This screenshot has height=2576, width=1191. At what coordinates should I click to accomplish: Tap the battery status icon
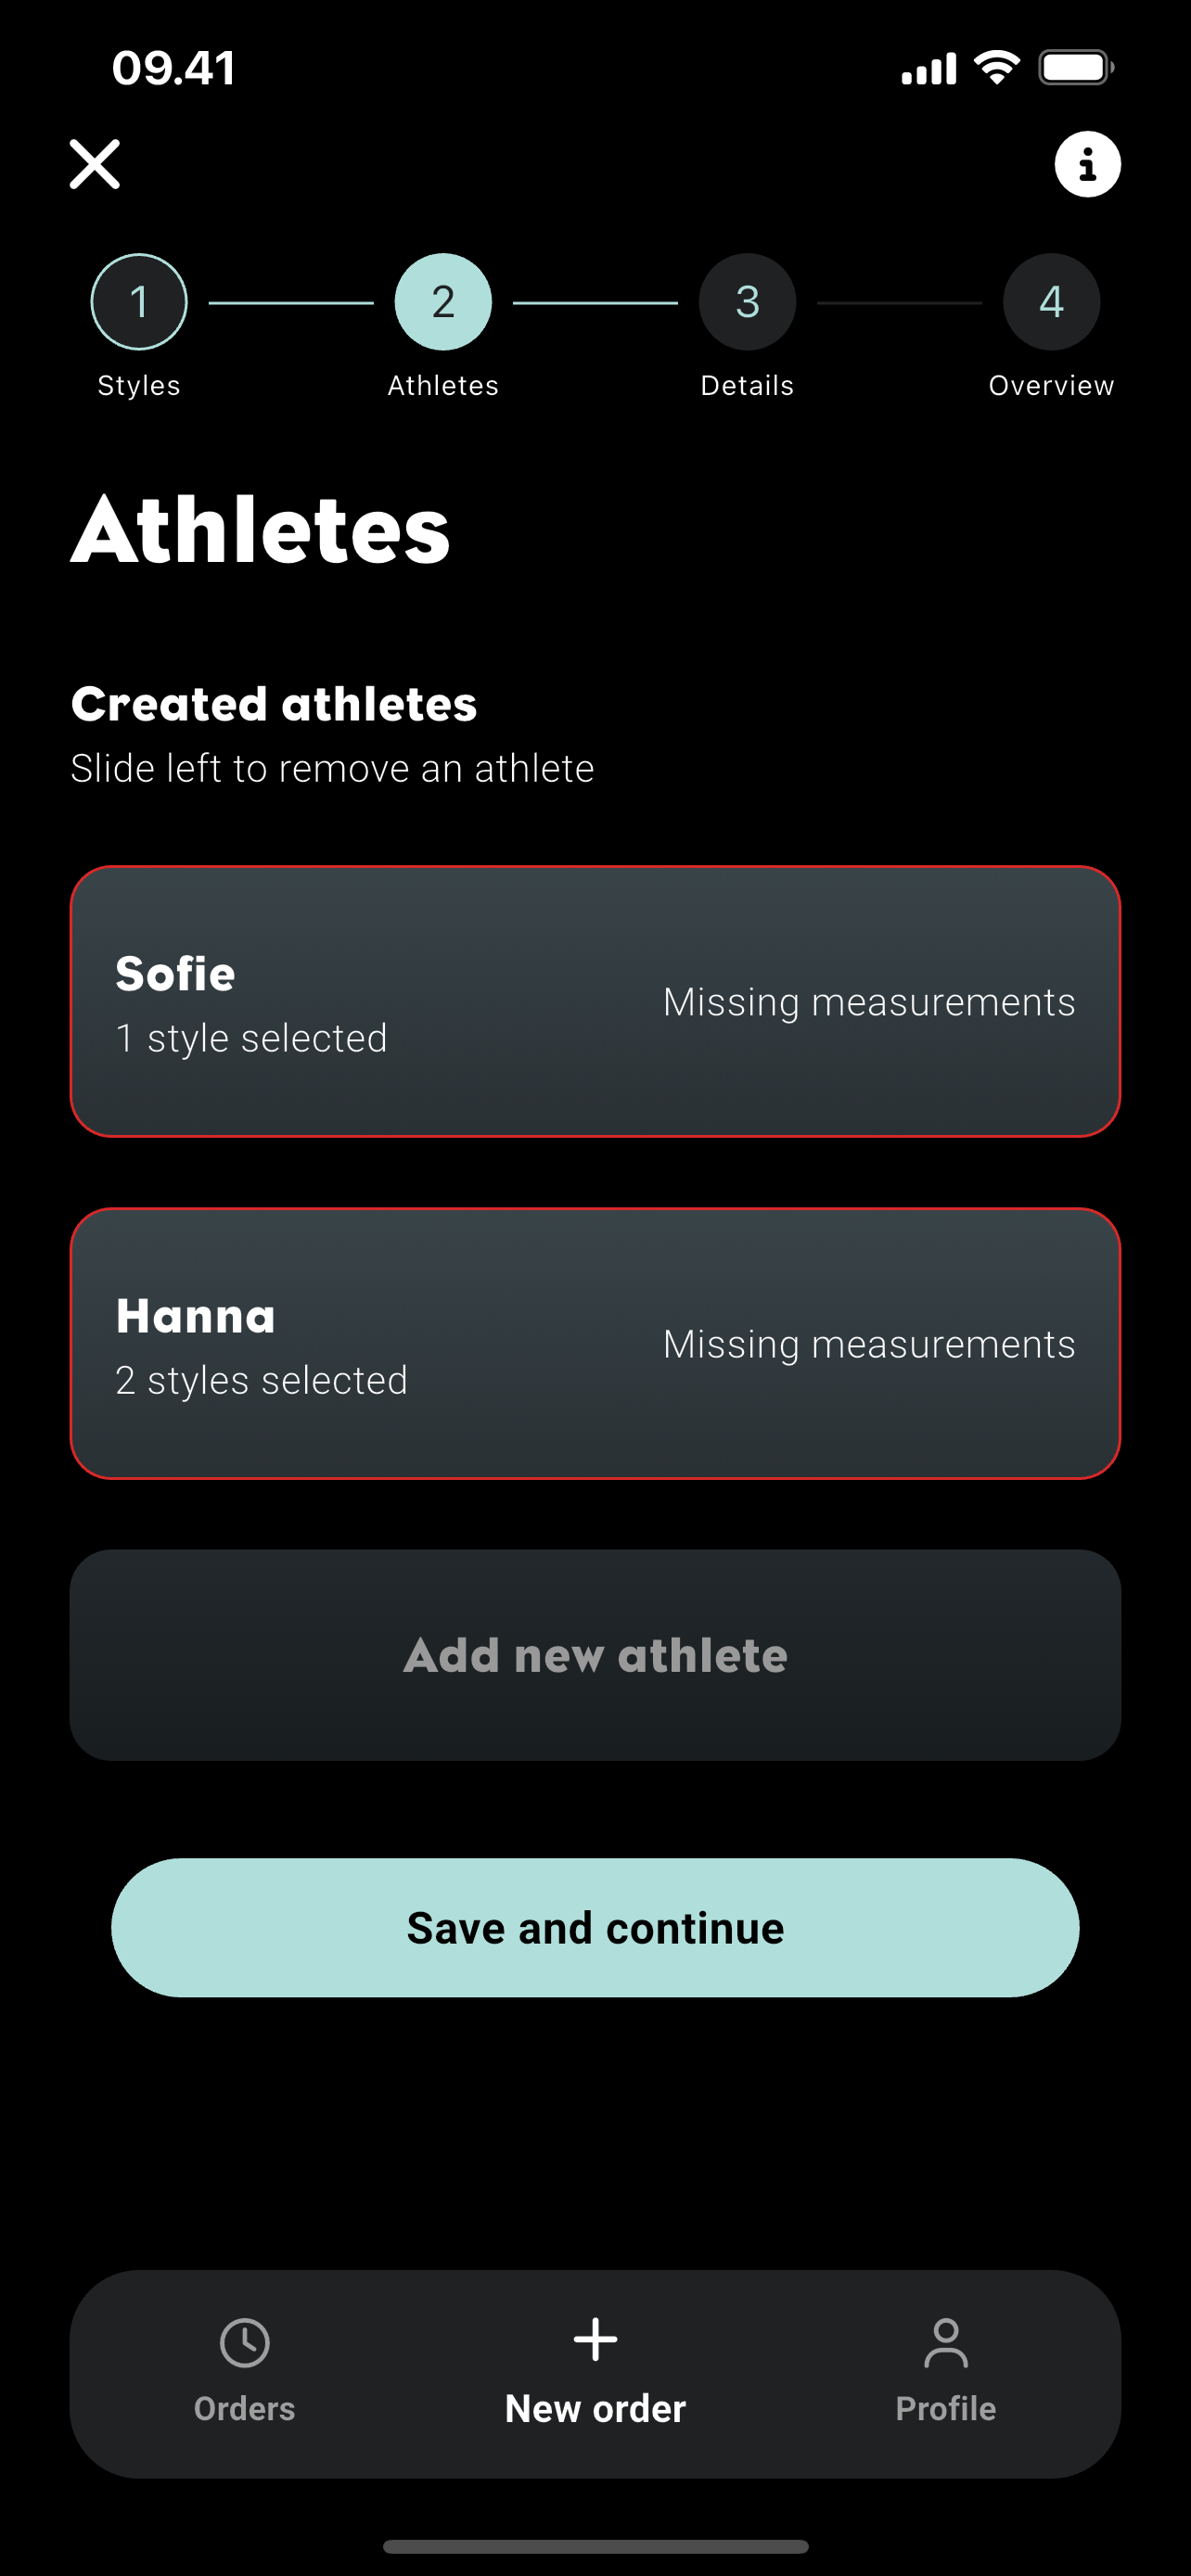1076,68
